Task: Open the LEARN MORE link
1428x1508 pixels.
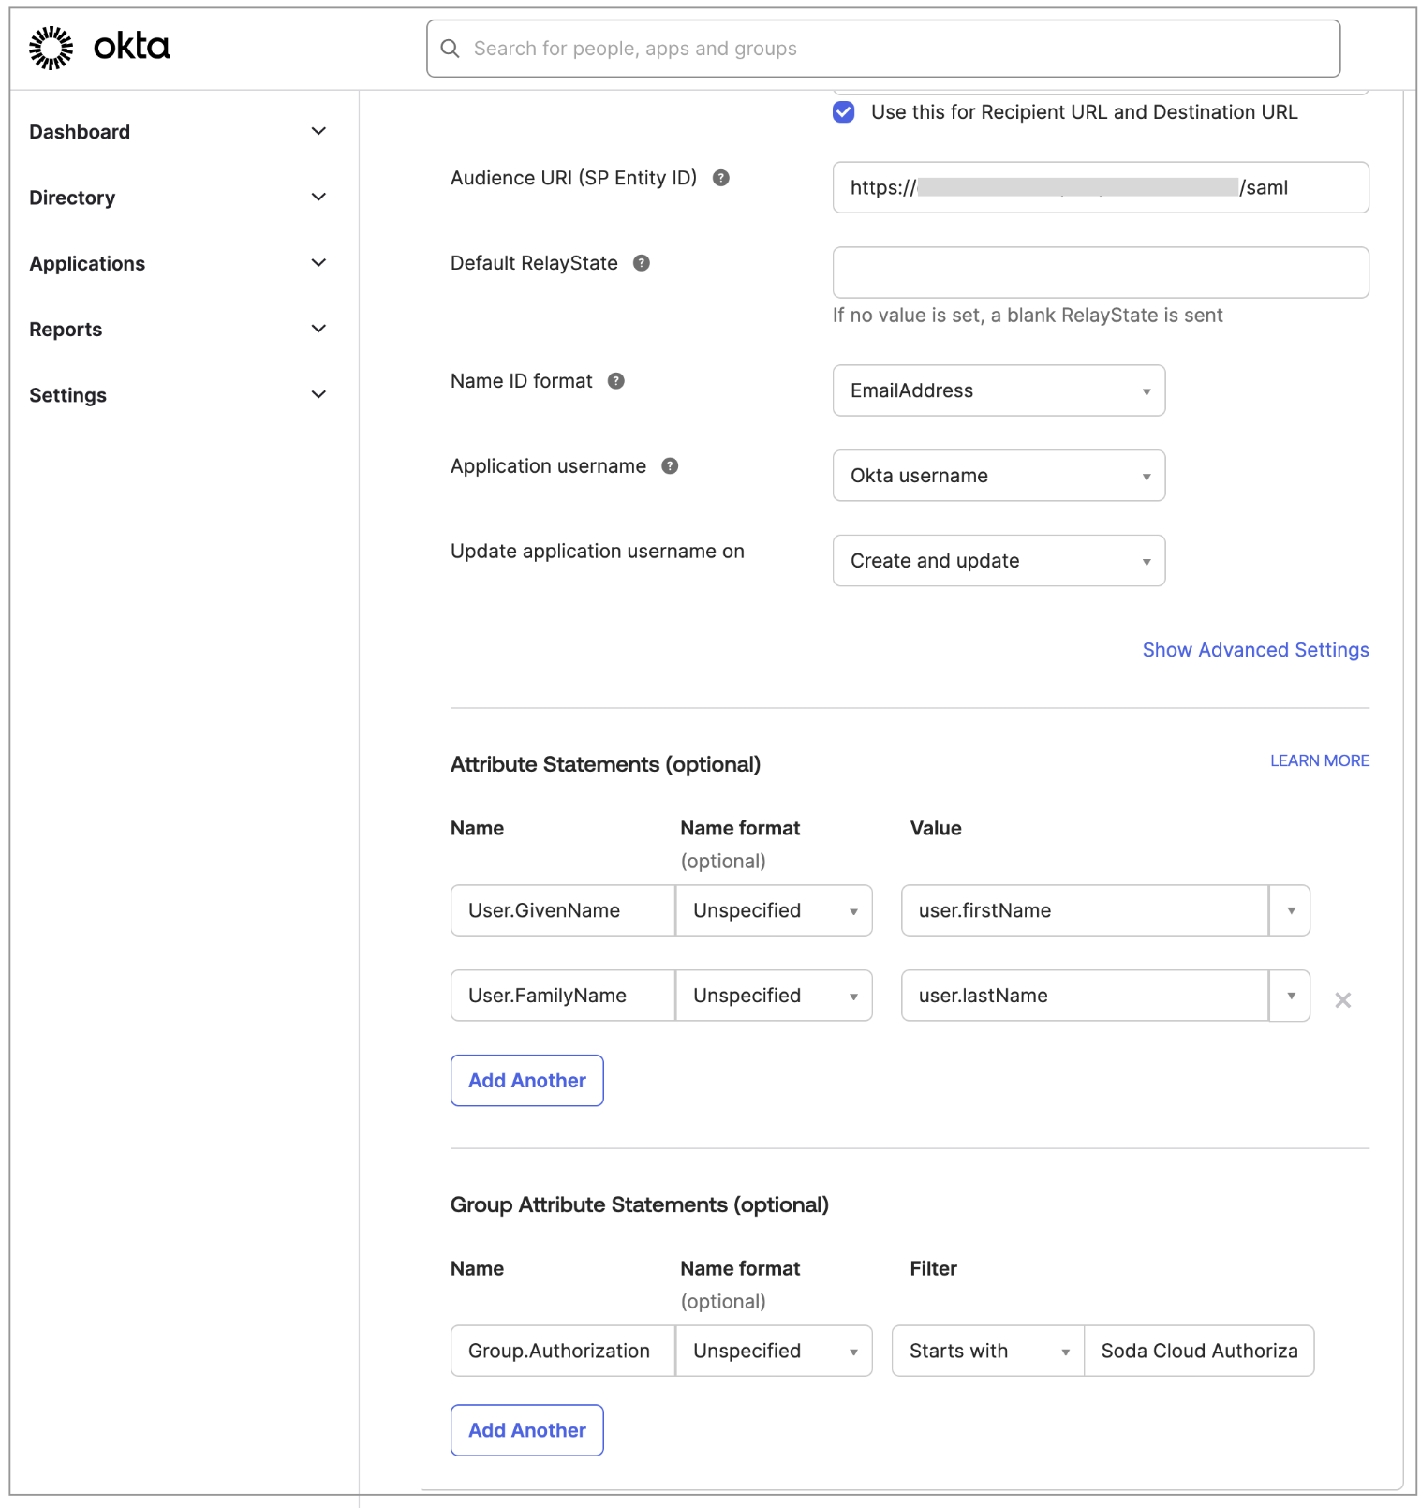Action: tap(1319, 761)
